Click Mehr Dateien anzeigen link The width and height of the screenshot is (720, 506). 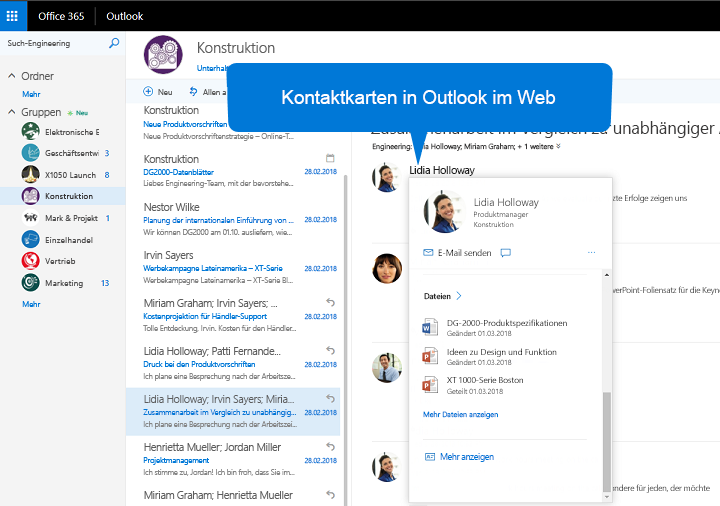[460, 414]
